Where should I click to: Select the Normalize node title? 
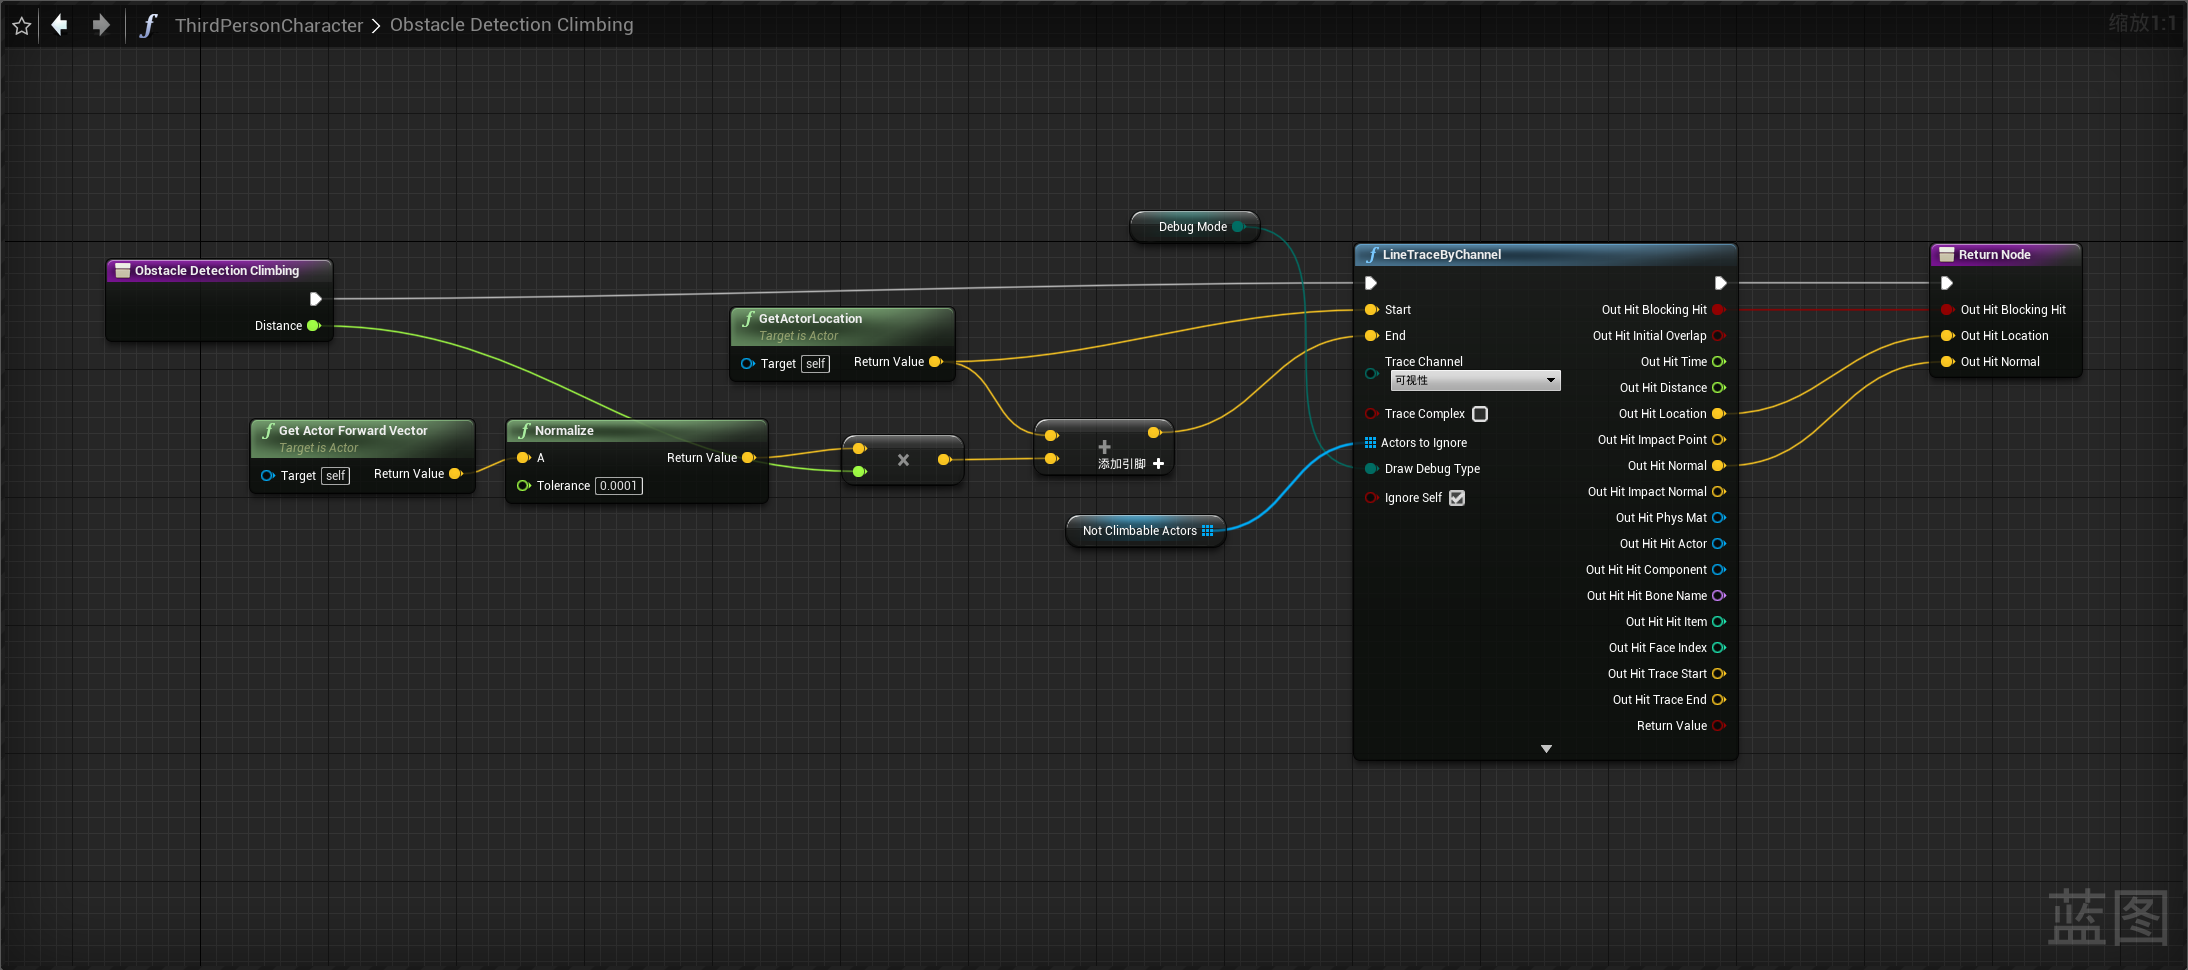click(564, 431)
